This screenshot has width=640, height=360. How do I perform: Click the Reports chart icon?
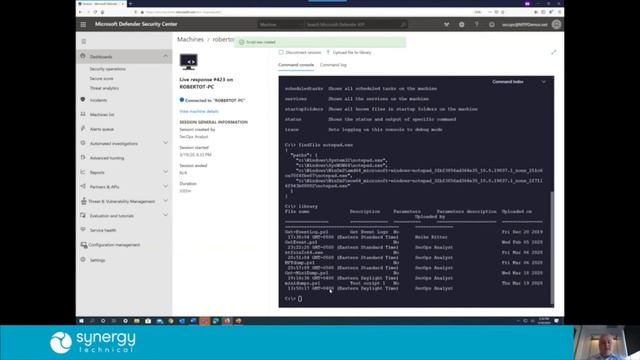[x=83, y=172]
